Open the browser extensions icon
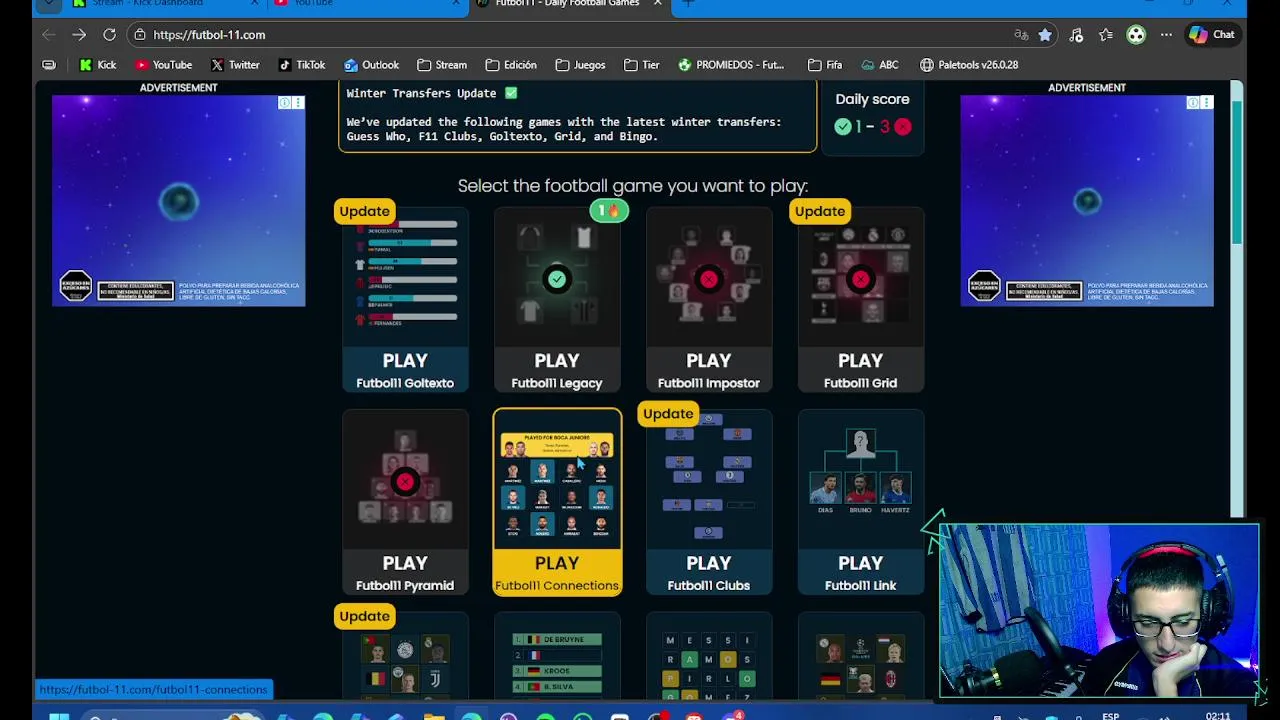Viewport: 1280px width, 720px height. tap(1076, 35)
